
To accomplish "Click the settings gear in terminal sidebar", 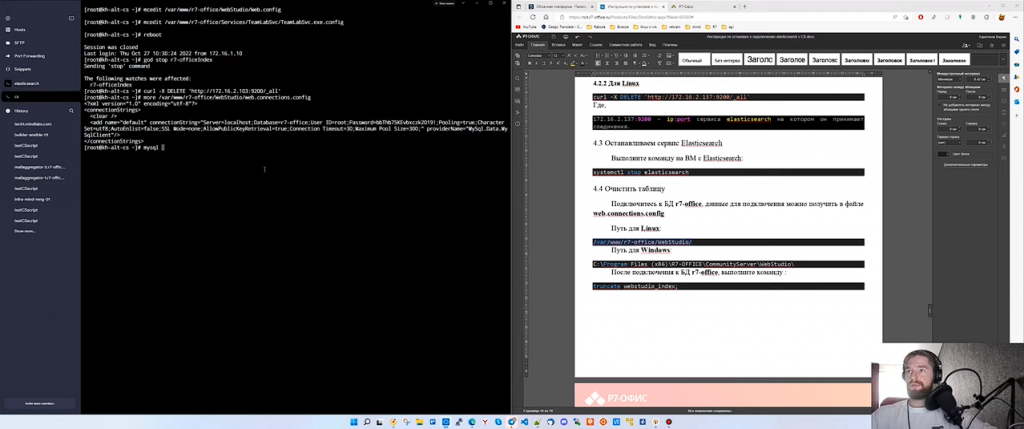I will click(8, 18).
